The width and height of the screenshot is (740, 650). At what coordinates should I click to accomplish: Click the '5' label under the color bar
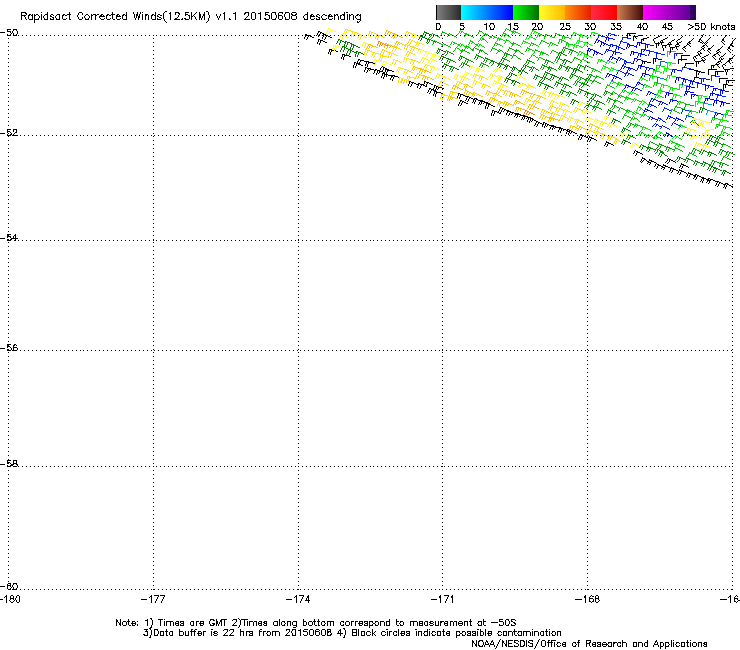coord(462,27)
